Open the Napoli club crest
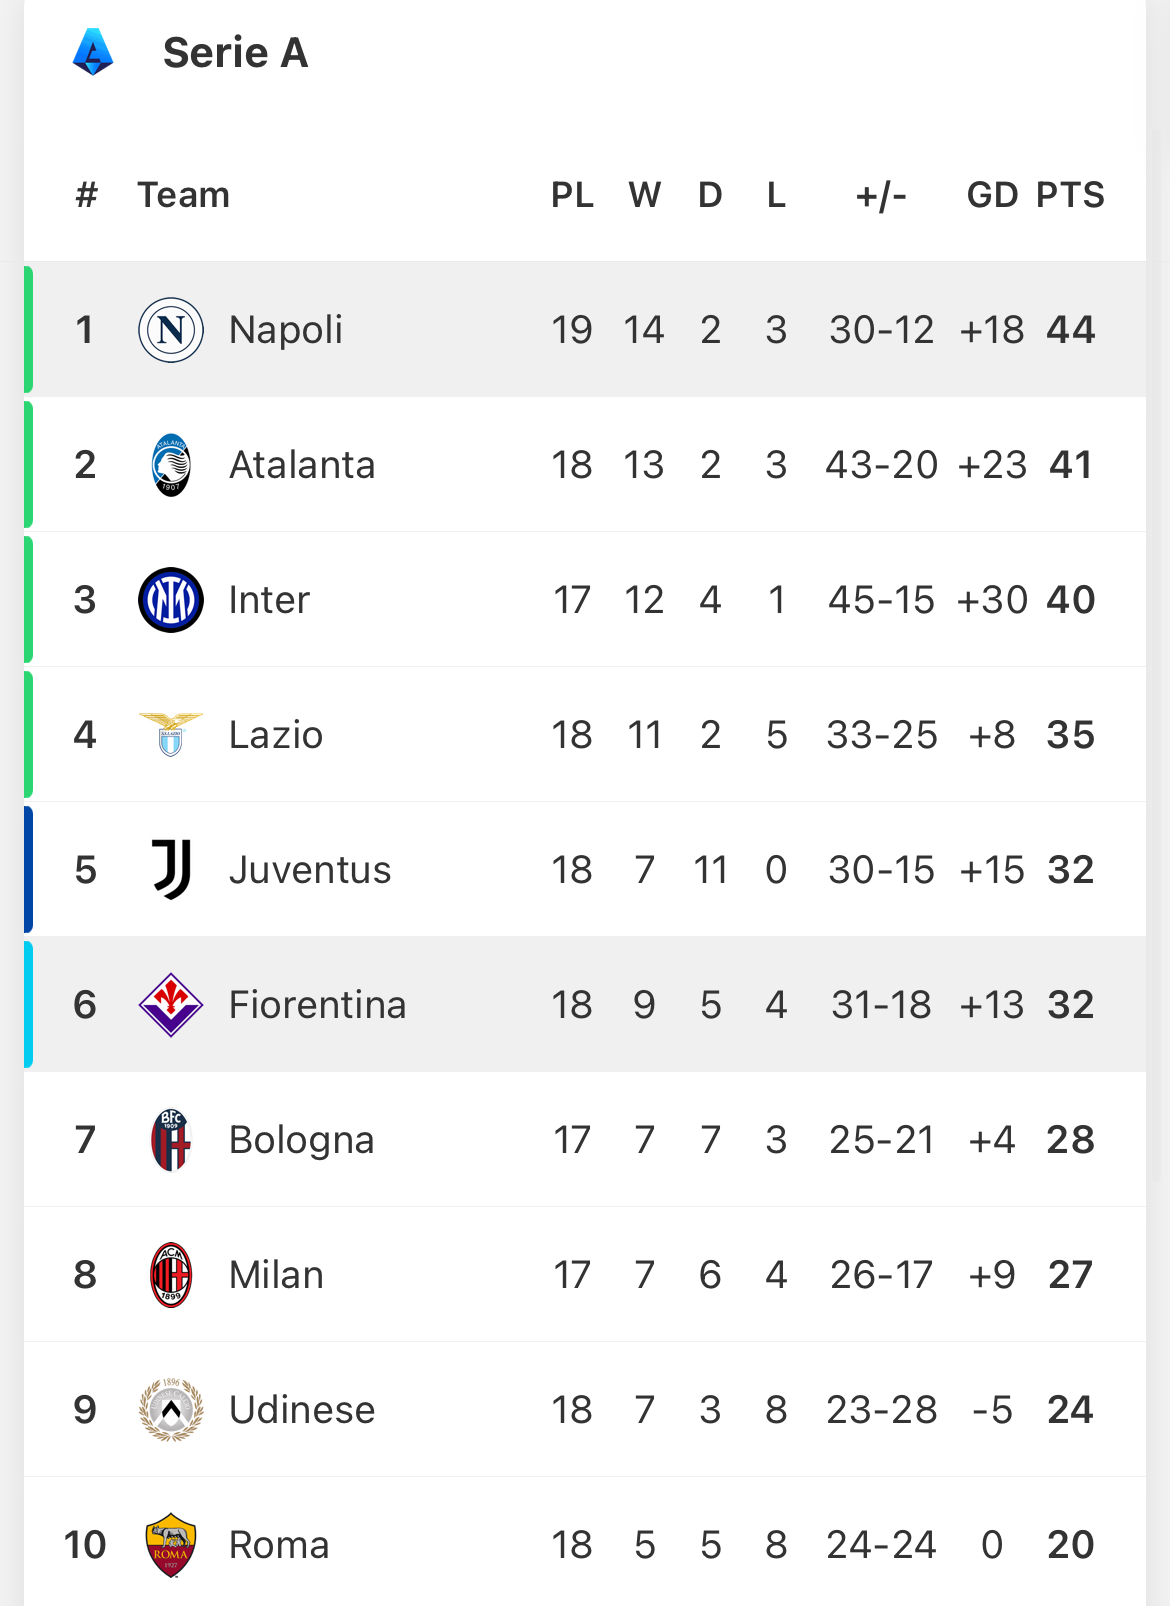 click(171, 330)
